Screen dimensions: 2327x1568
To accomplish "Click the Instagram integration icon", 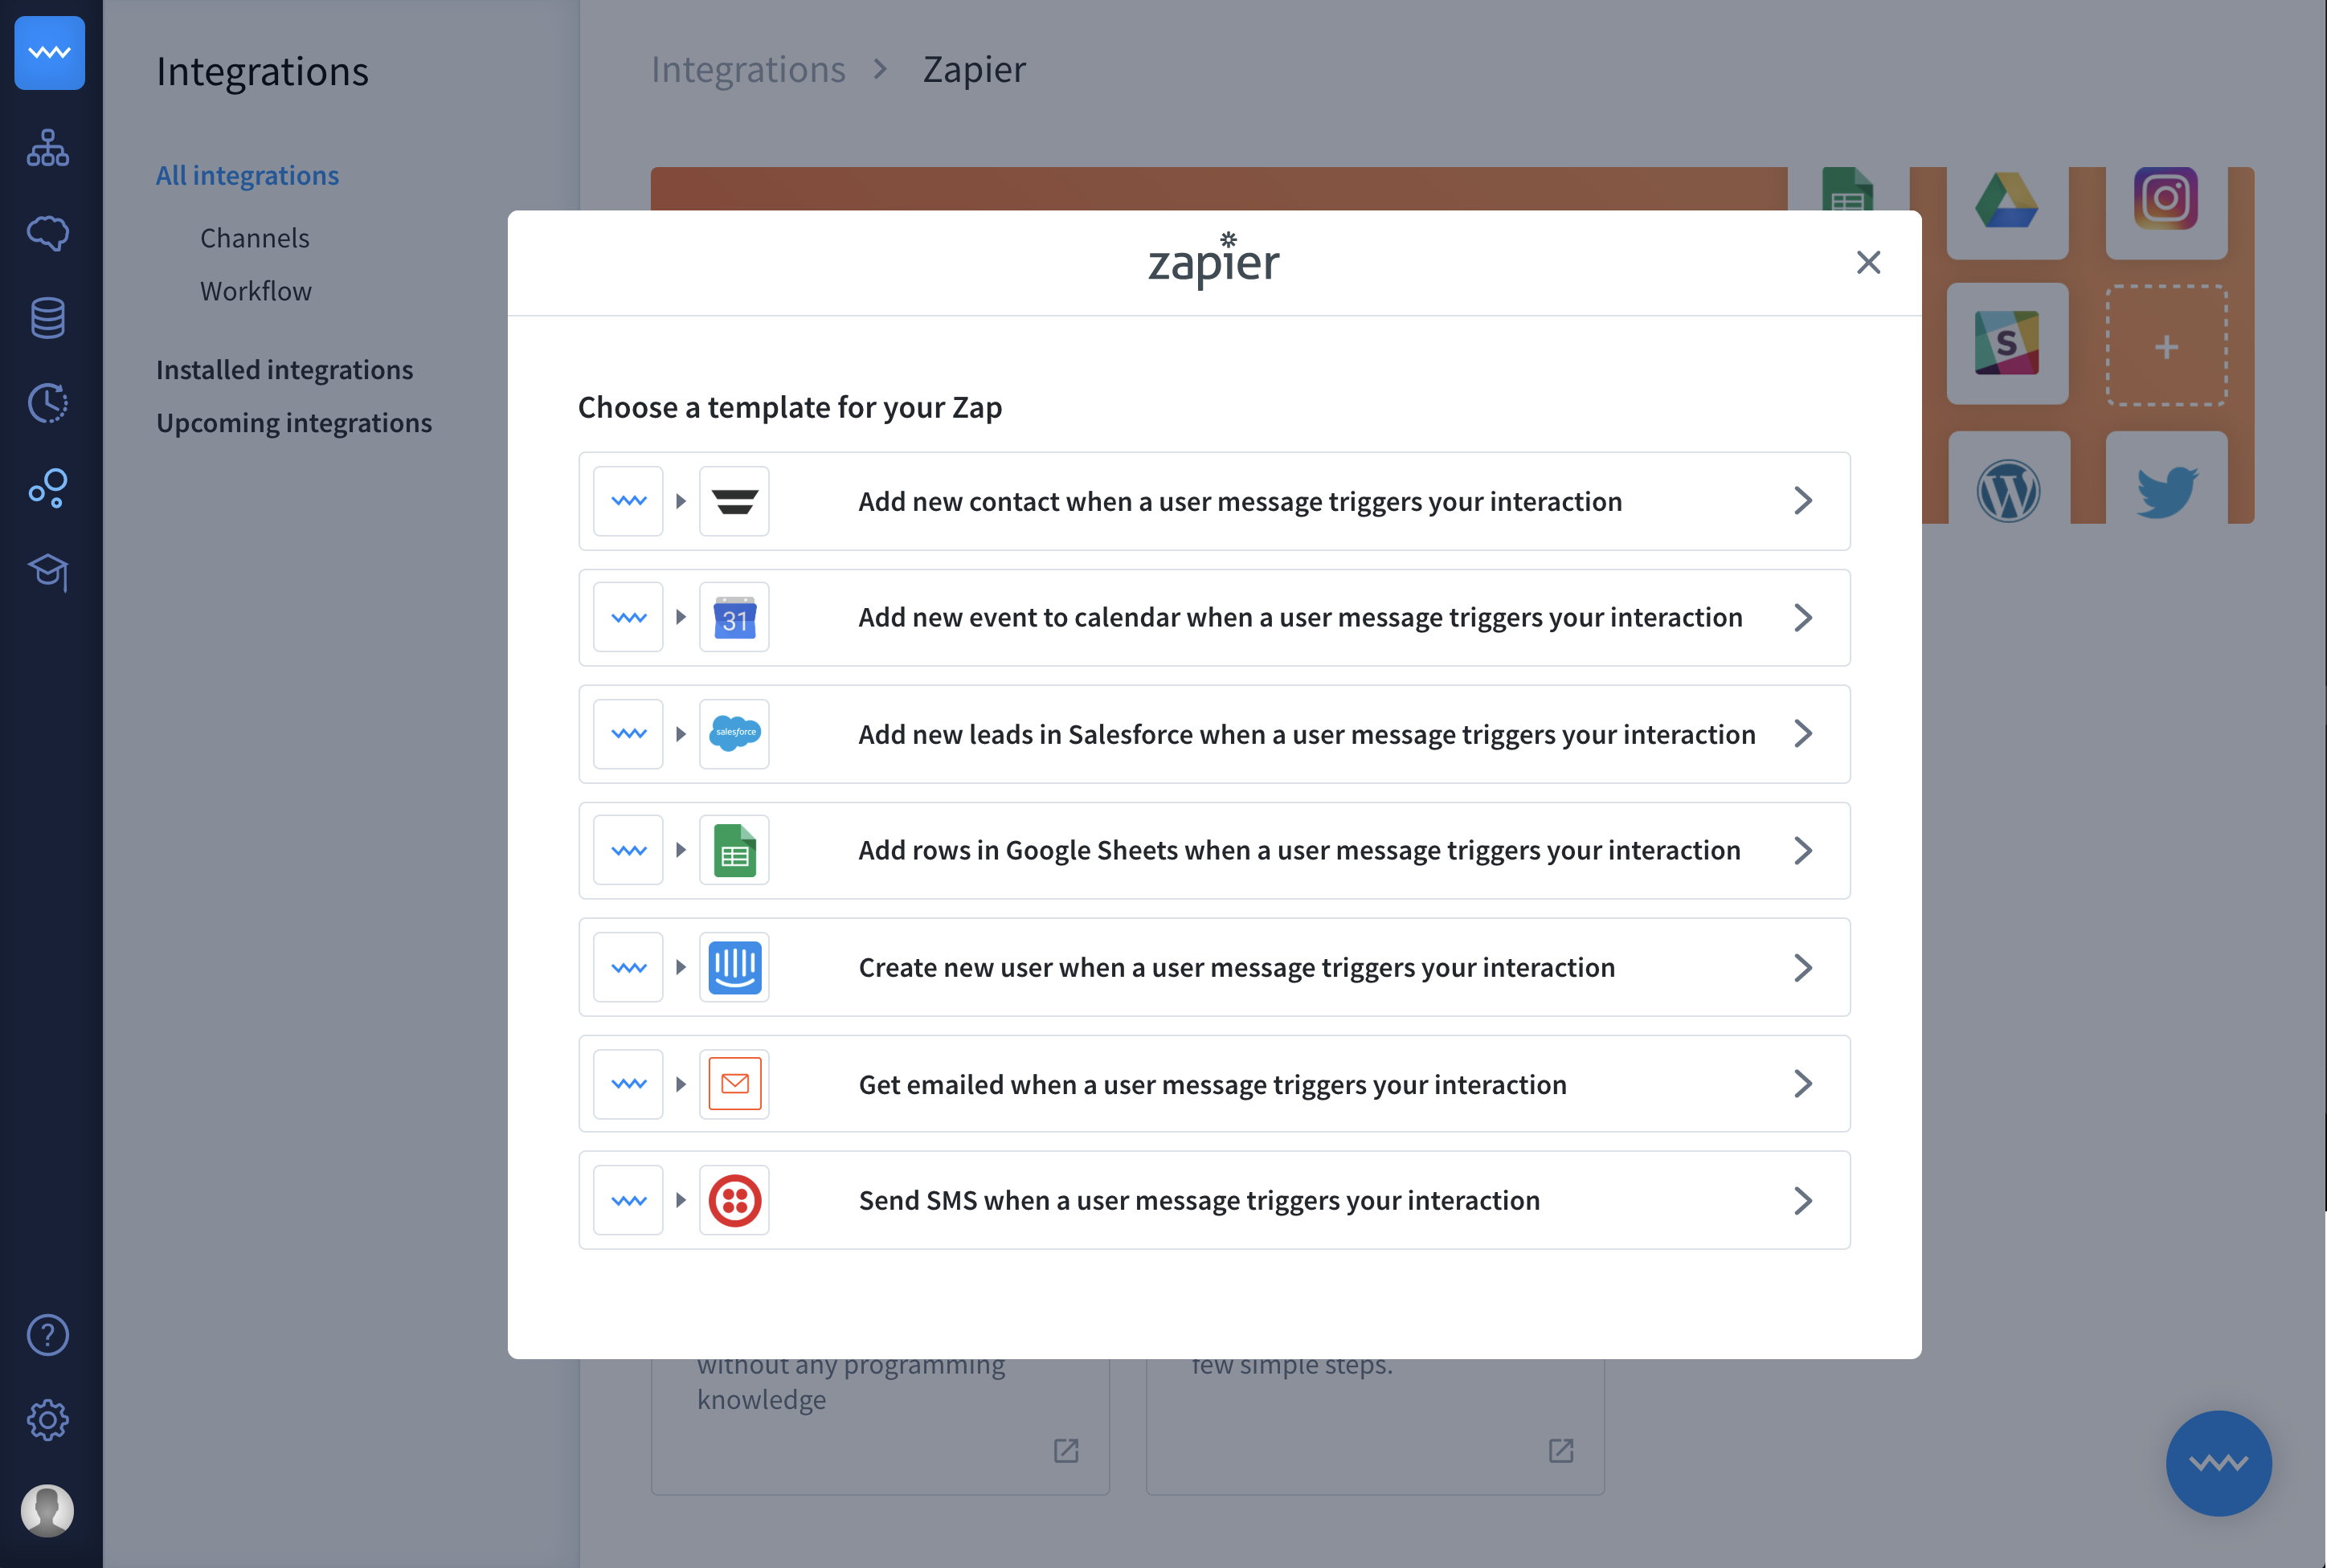I will point(2168,198).
